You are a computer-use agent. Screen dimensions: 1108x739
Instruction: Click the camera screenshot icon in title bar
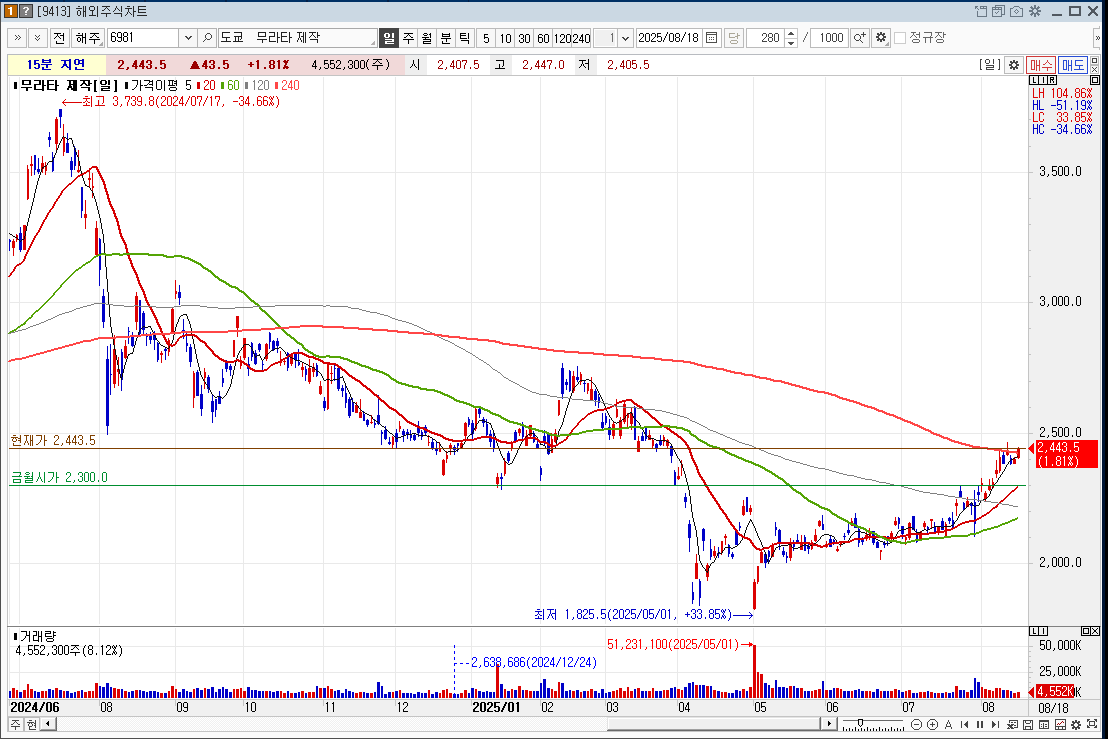point(1016,11)
